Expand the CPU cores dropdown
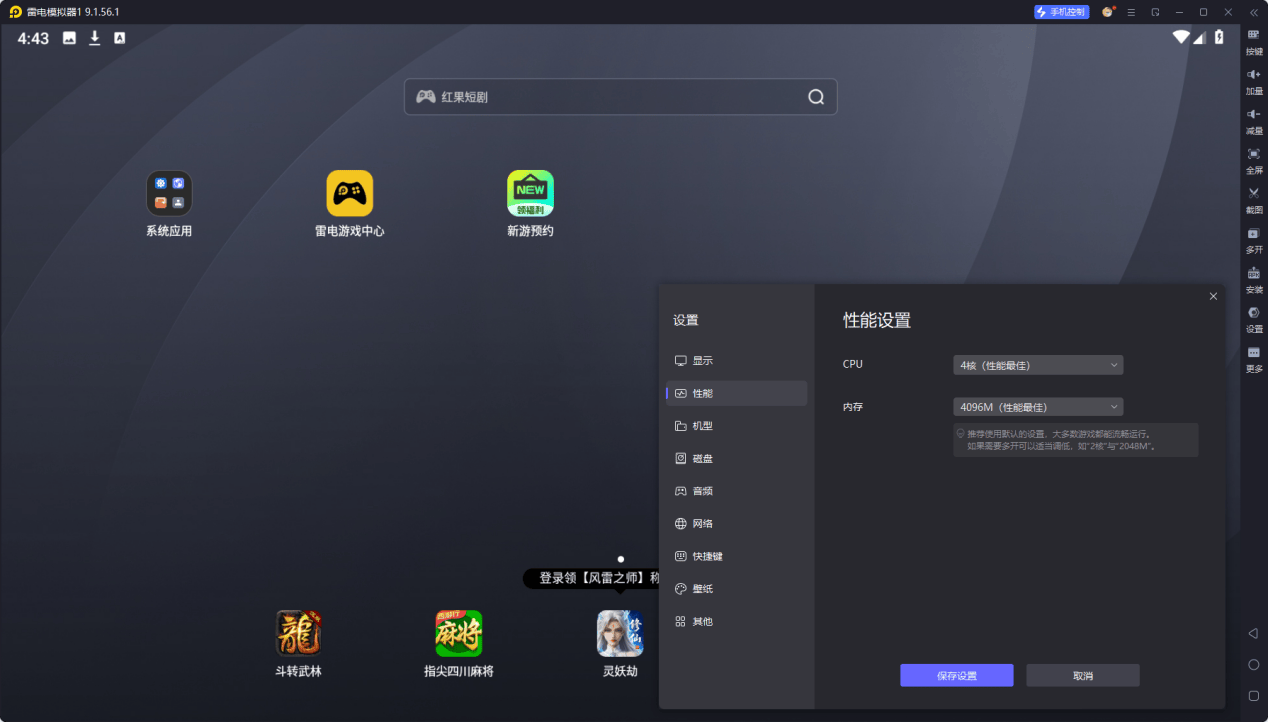1268x722 pixels. 1038,365
